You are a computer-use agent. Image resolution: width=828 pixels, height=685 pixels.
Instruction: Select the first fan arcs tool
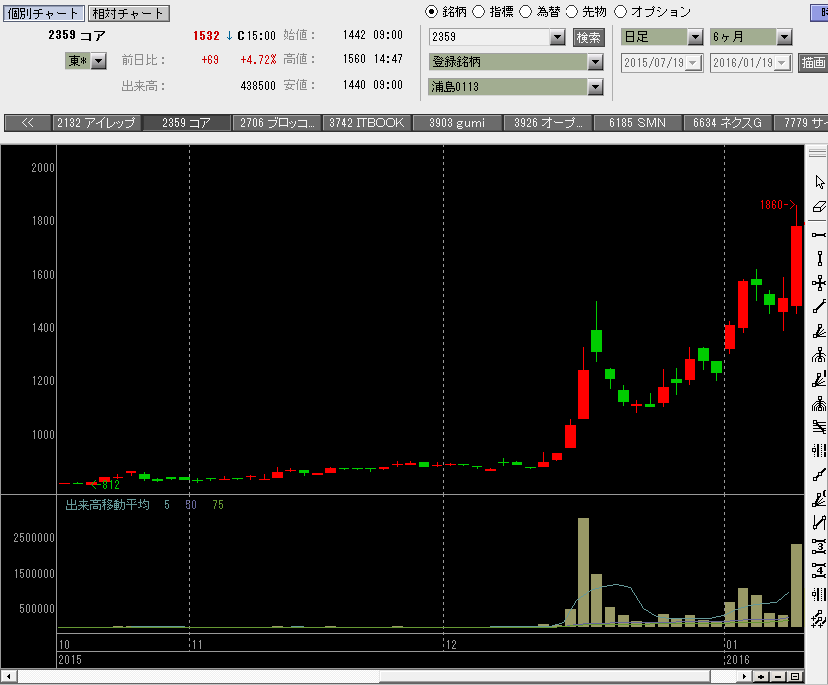(819, 355)
